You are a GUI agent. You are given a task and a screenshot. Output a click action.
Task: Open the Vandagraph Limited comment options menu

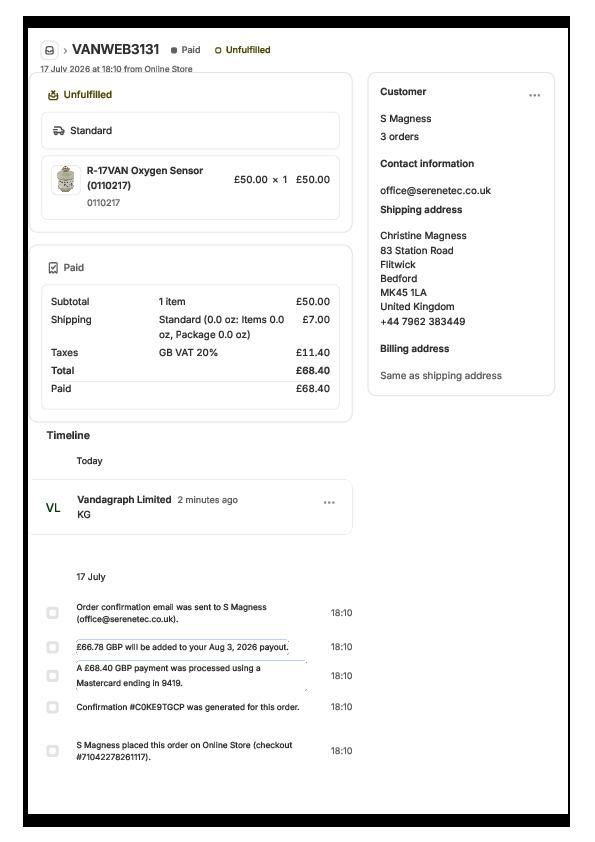point(329,503)
